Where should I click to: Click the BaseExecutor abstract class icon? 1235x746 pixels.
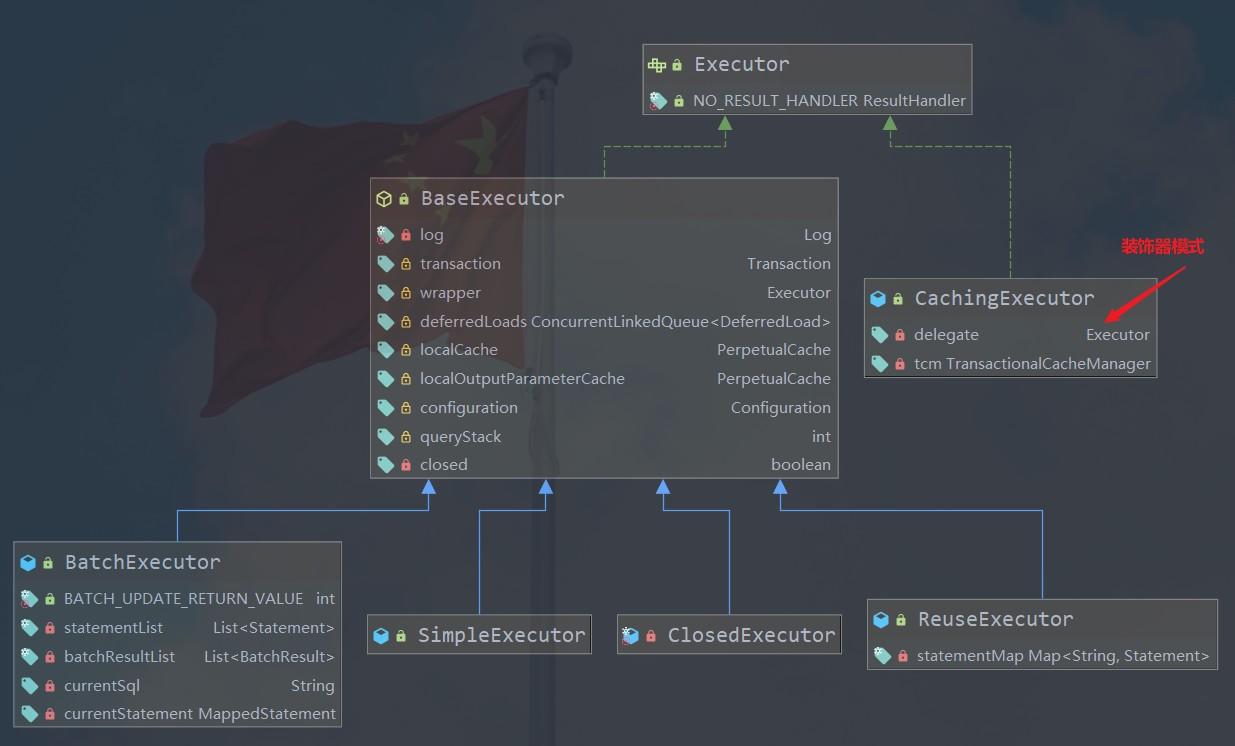coord(384,199)
